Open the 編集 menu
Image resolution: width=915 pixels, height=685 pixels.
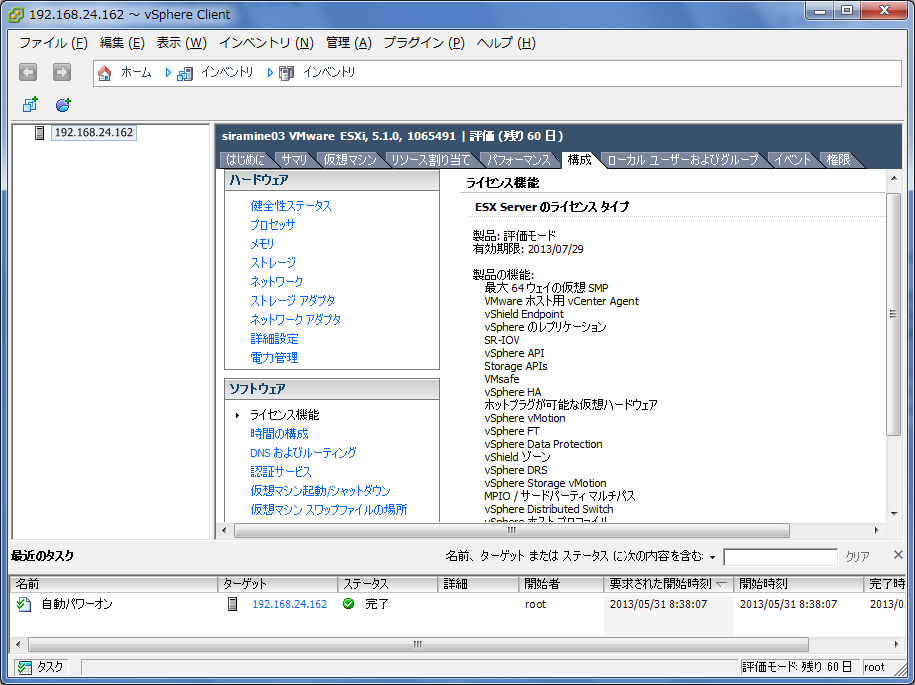[x=122, y=43]
